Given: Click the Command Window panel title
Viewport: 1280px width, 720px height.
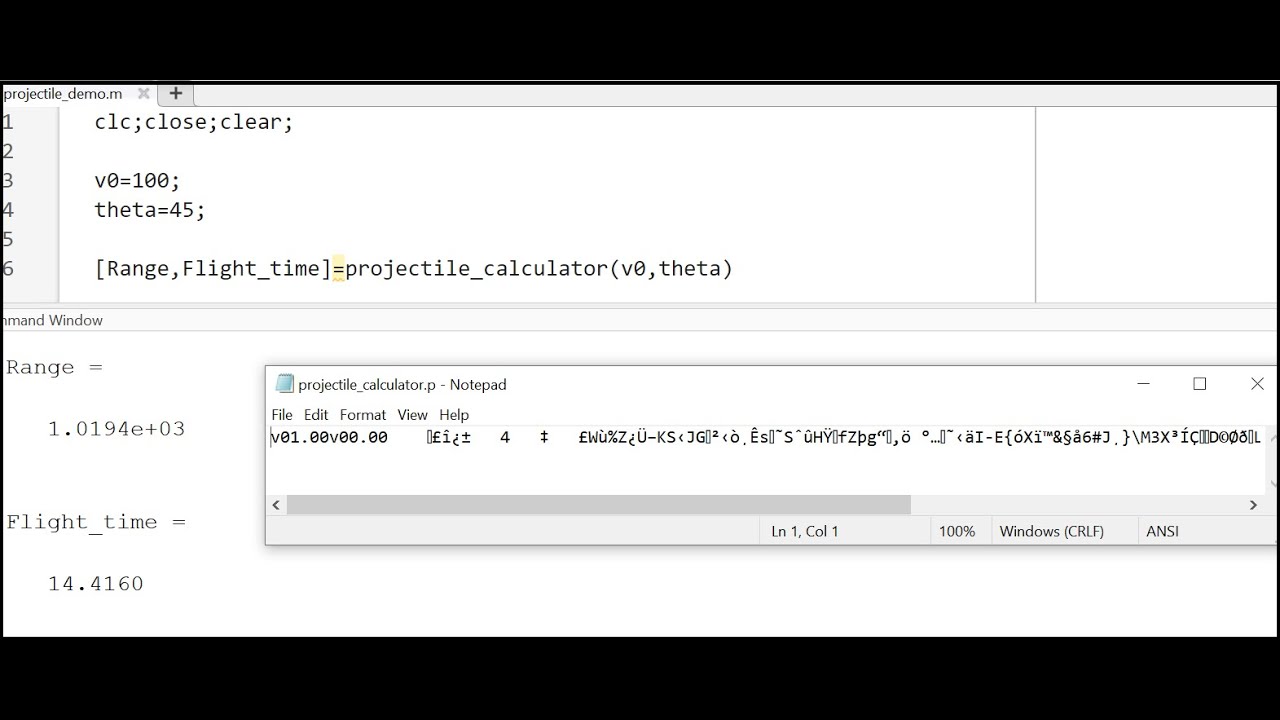Looking at the screenshot, I should (52, 320).
